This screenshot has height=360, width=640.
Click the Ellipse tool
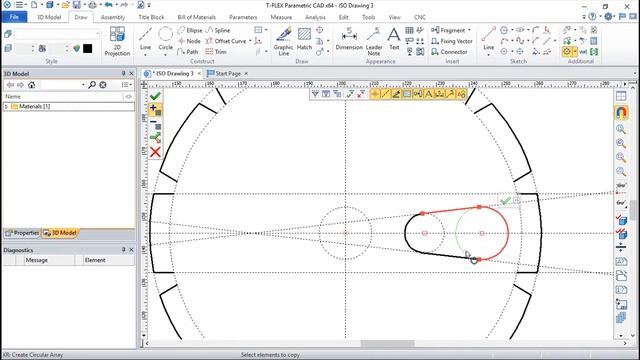pos(190,30)
